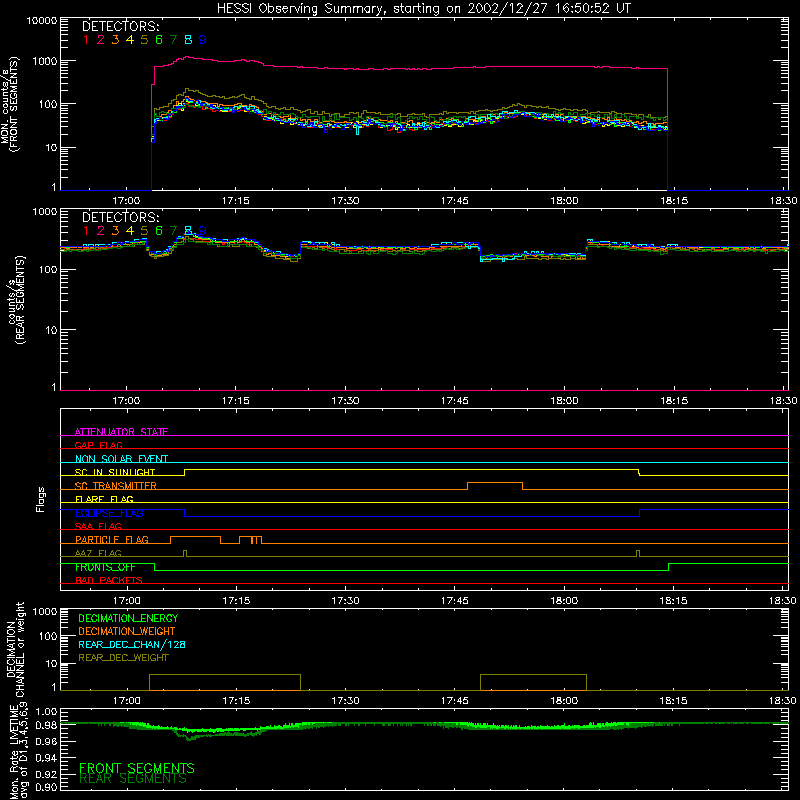Select cyan detector number 8 in front segments legend
The image size is (800, 800).
pos(188,40)
